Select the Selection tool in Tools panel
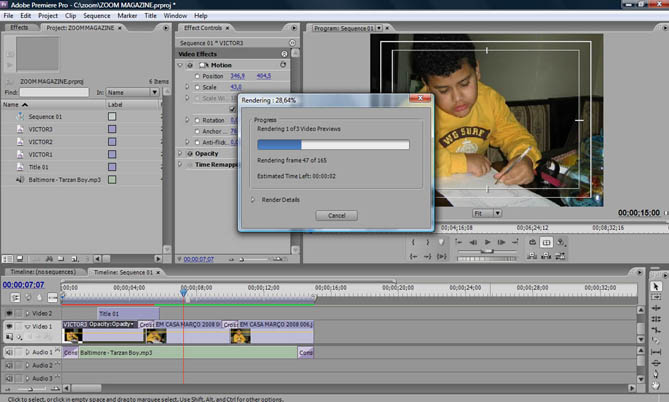The height and width of the screenshot is (402, 669). [656, 286]
